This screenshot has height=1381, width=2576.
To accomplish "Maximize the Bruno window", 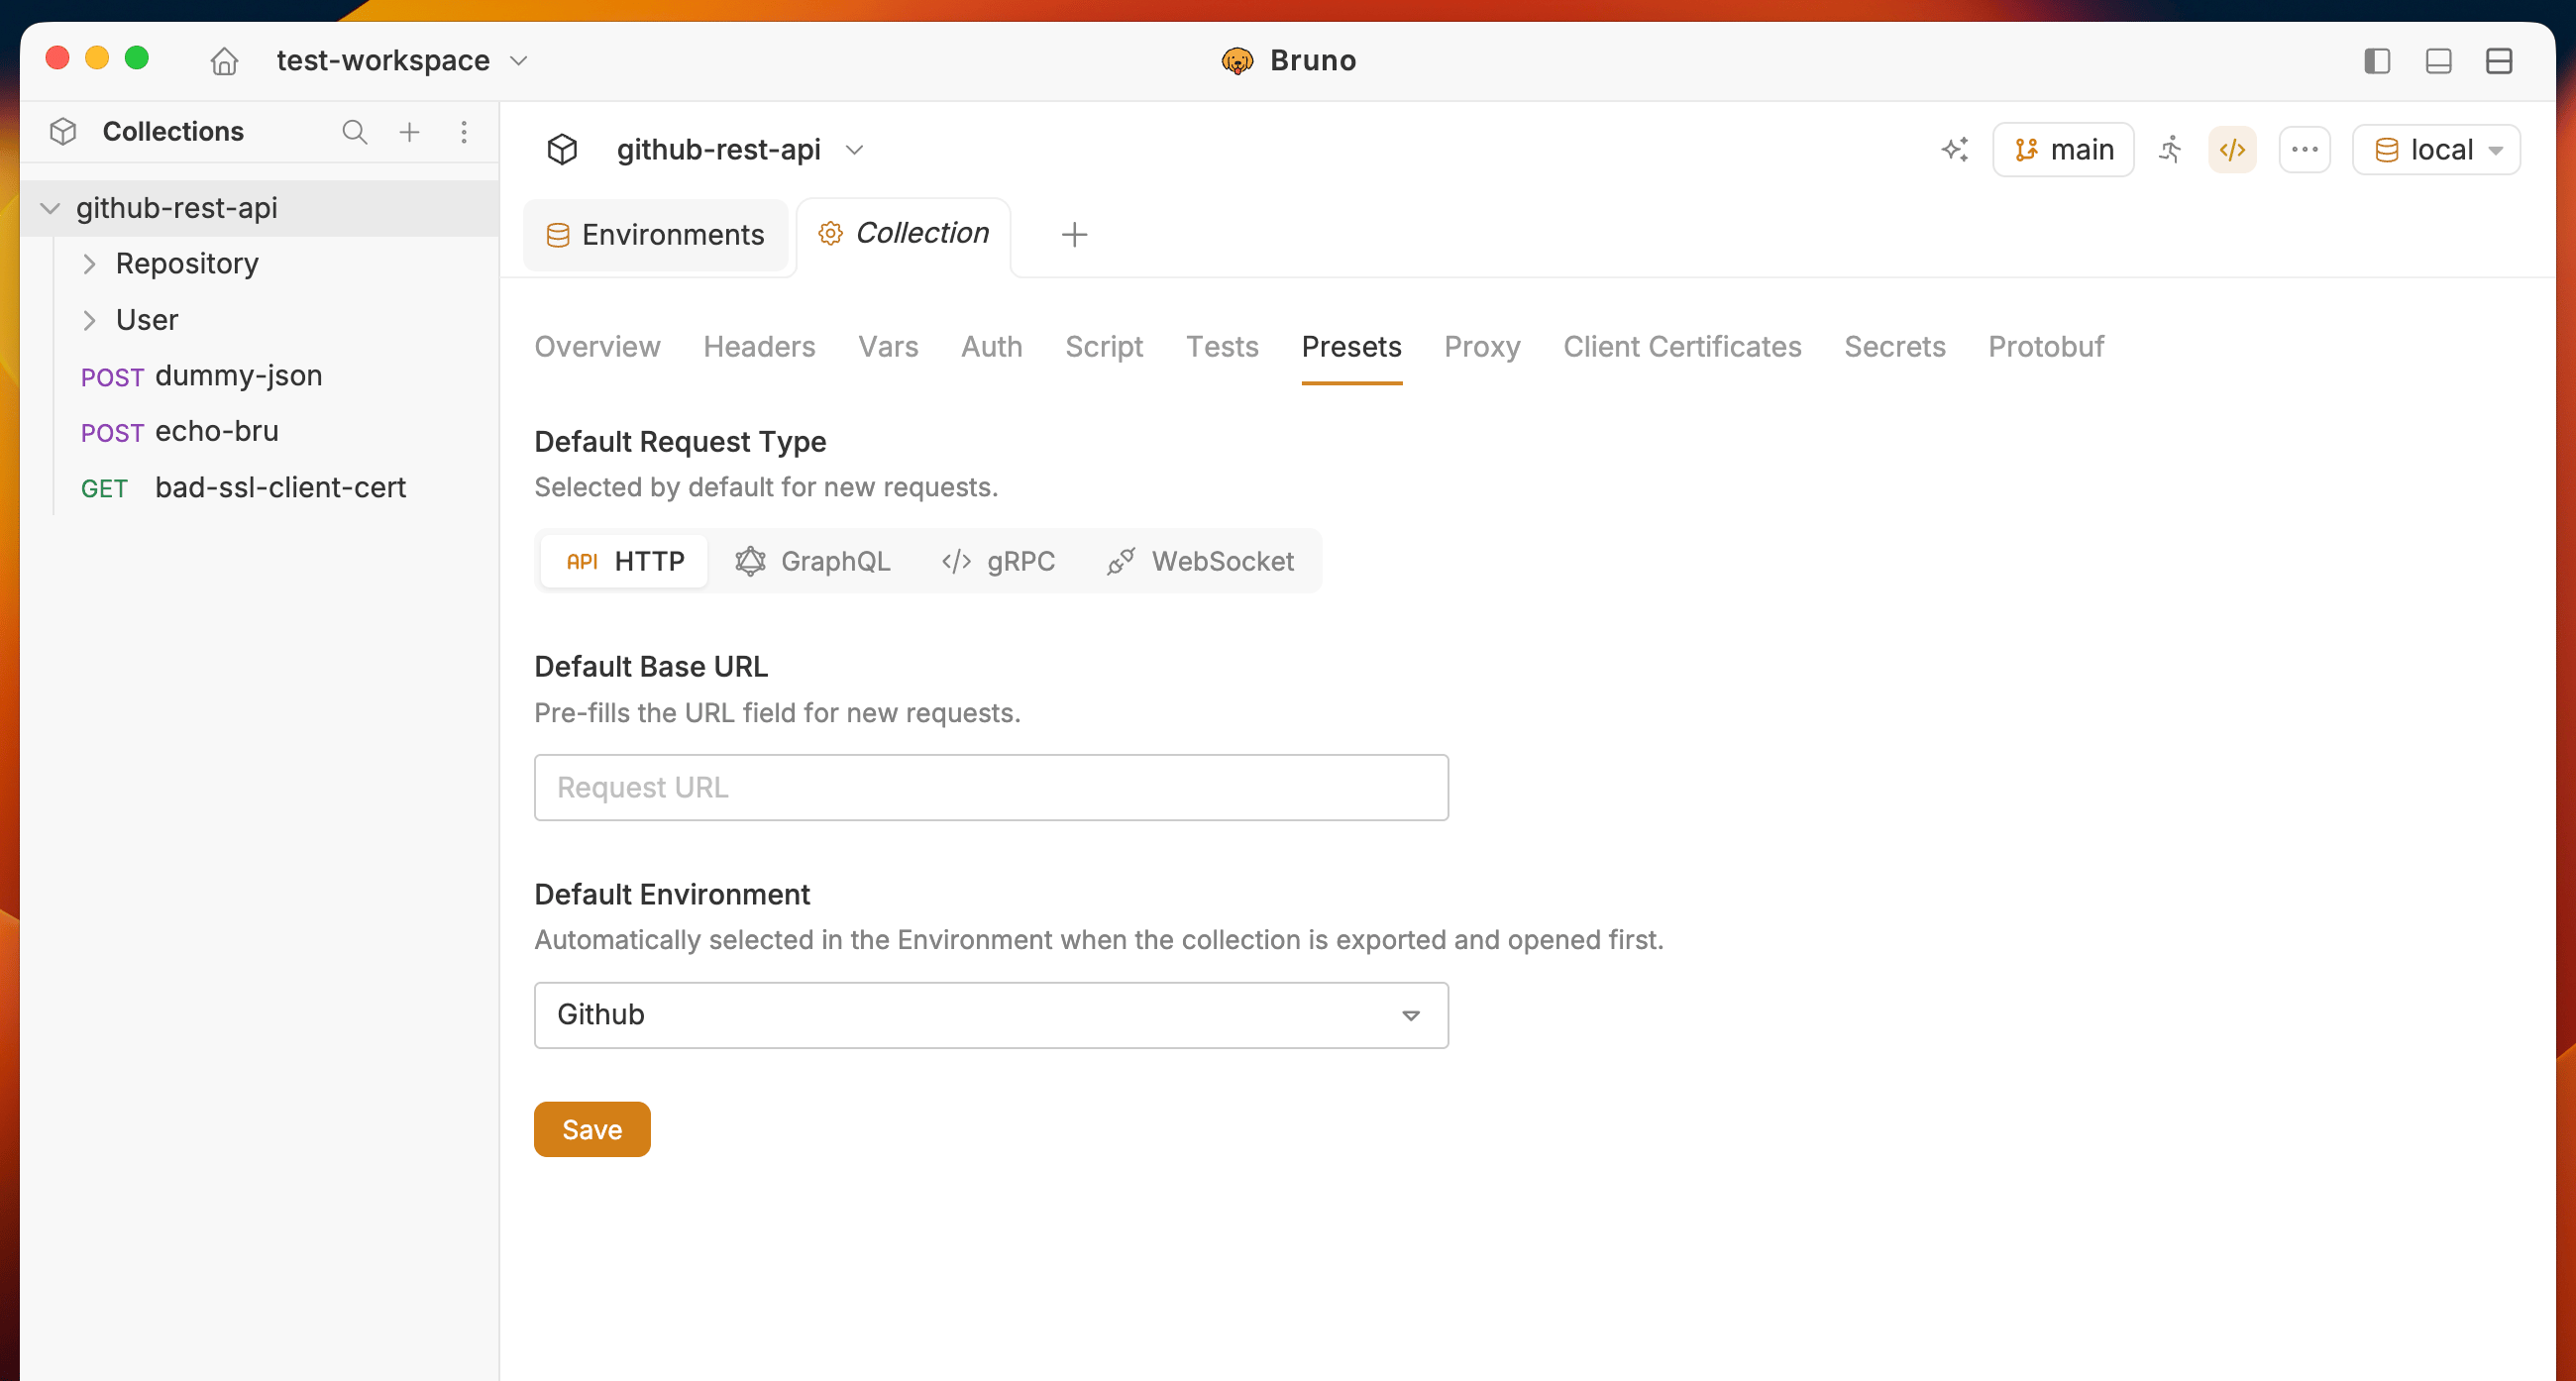I will [137, 58].
